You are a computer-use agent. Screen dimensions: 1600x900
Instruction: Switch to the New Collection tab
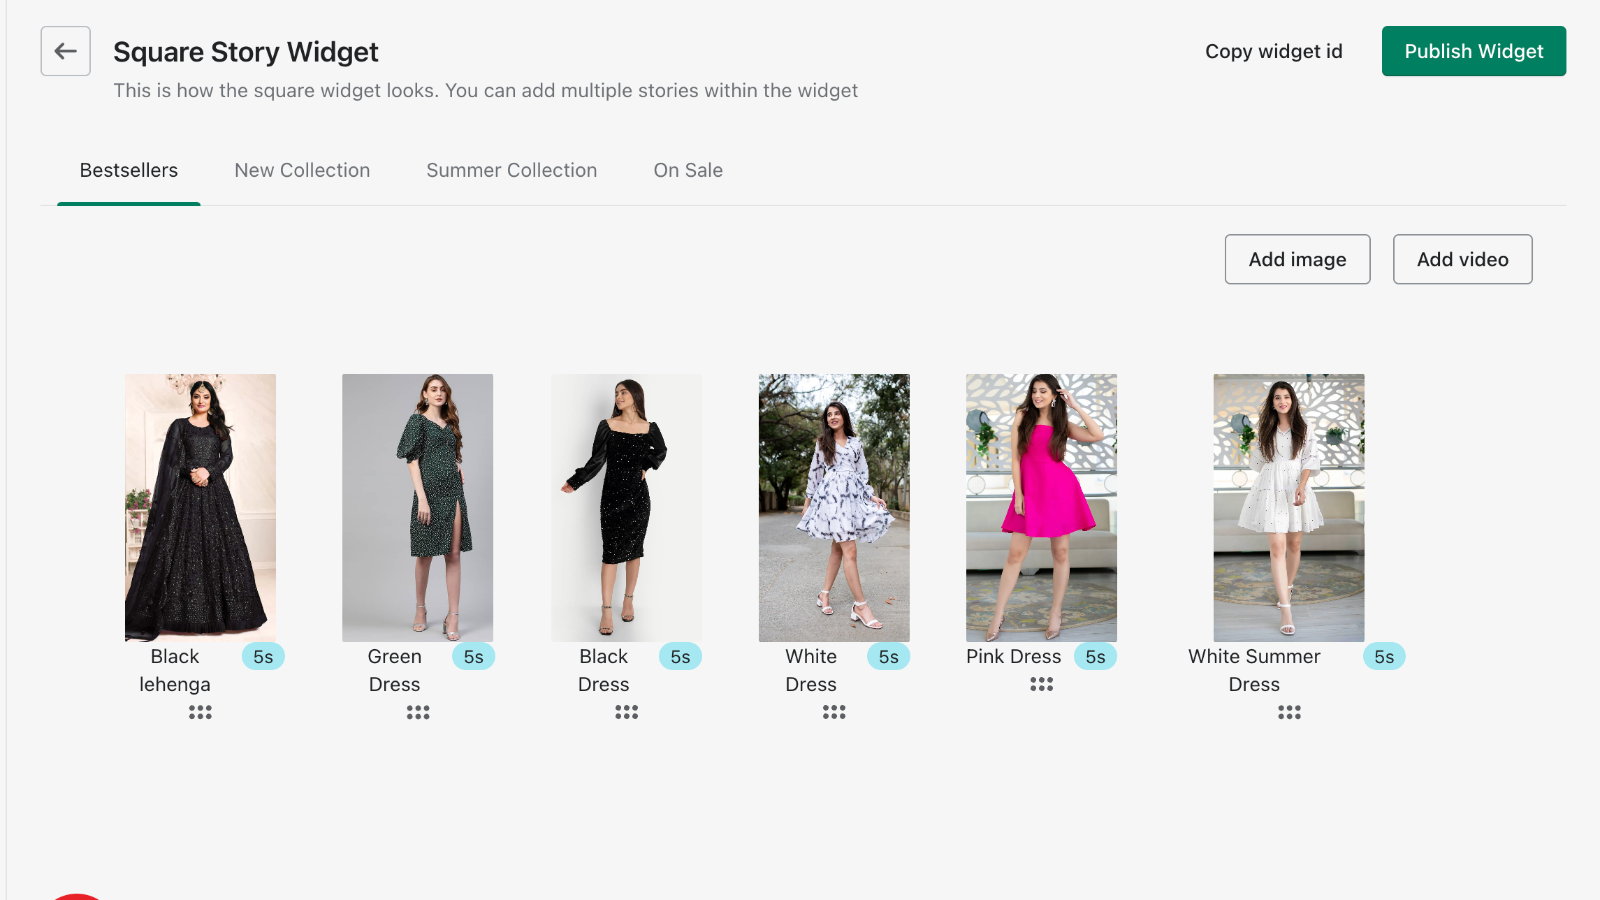[x=301, y=170]
